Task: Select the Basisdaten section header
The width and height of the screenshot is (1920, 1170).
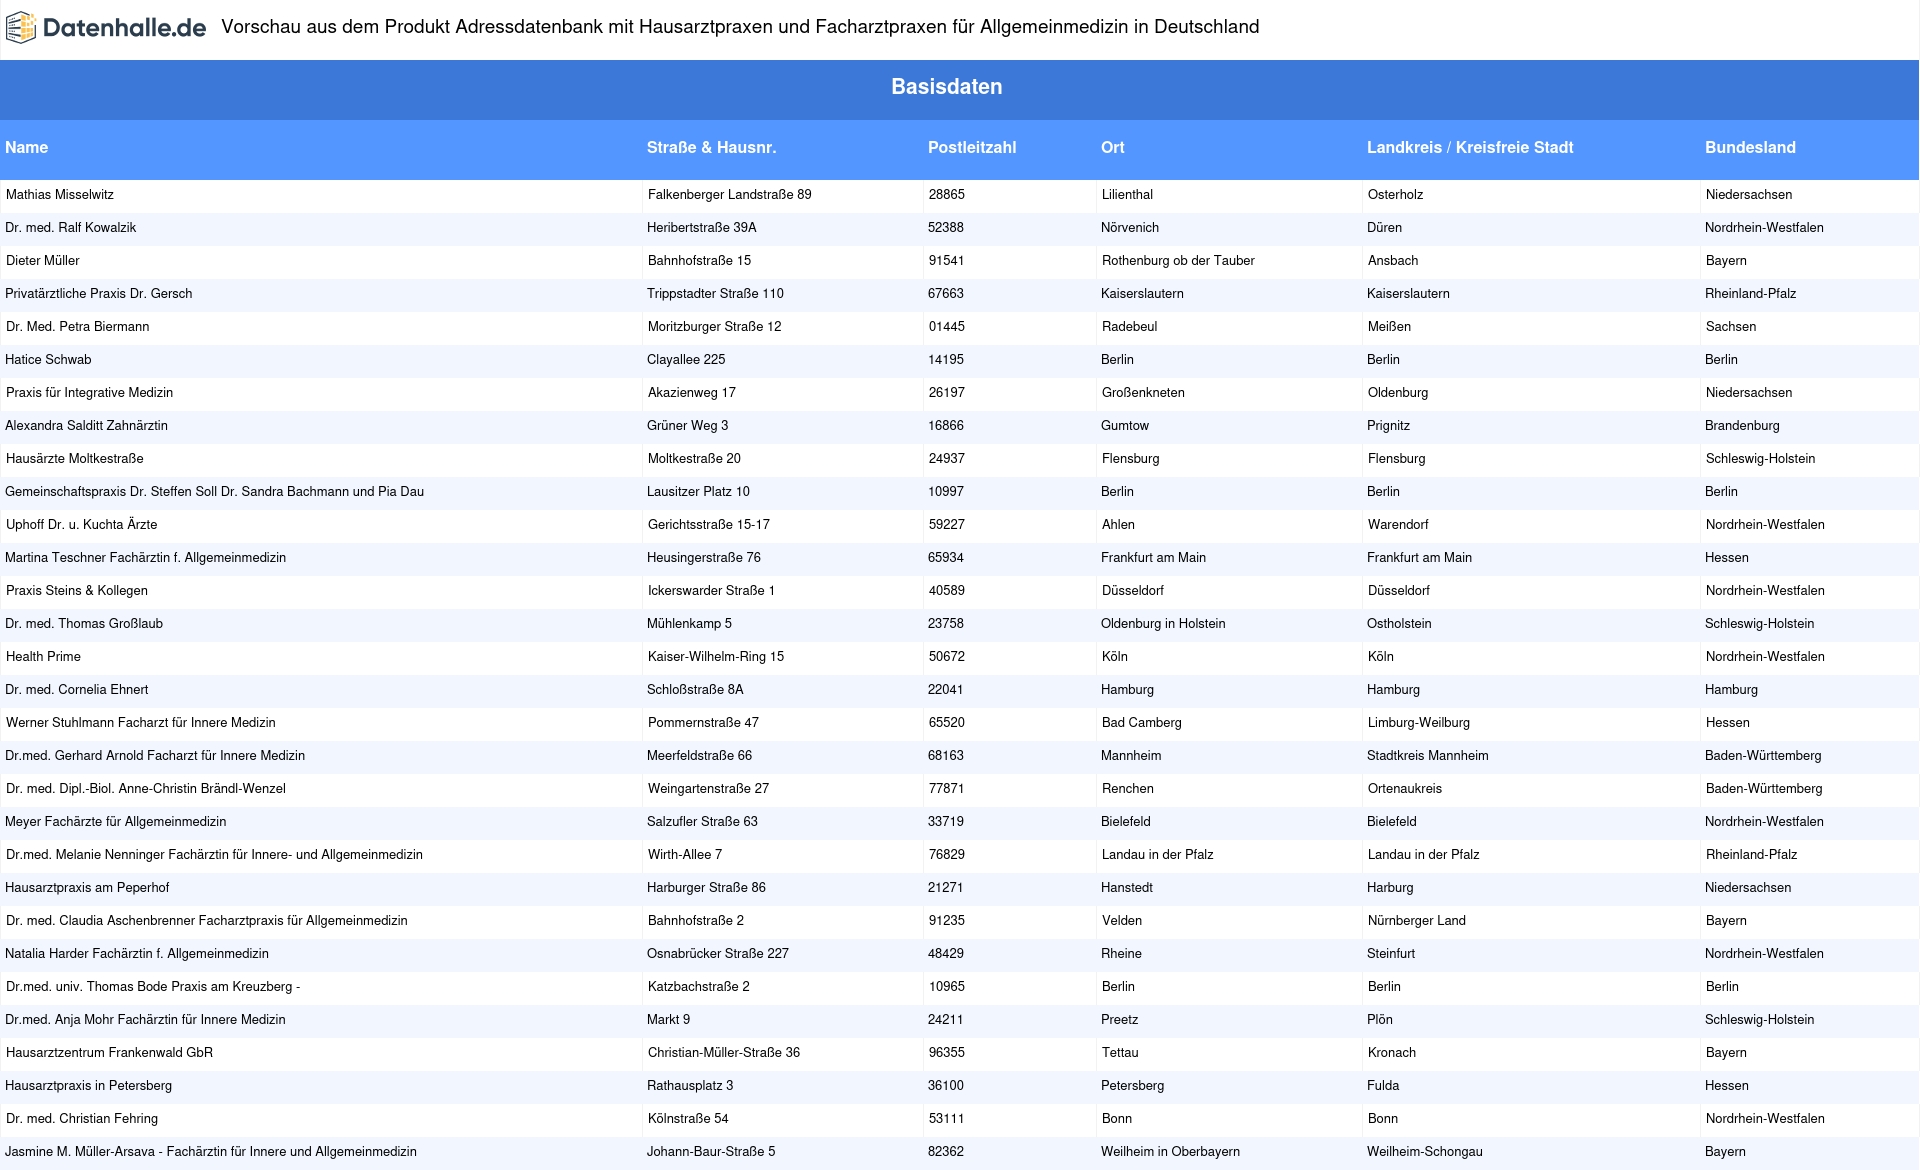Action: (x=946, y=87)
